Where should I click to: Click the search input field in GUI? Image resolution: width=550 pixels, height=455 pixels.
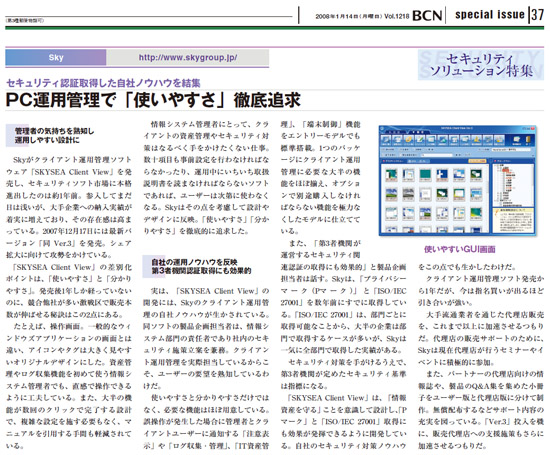coord(437,155)
